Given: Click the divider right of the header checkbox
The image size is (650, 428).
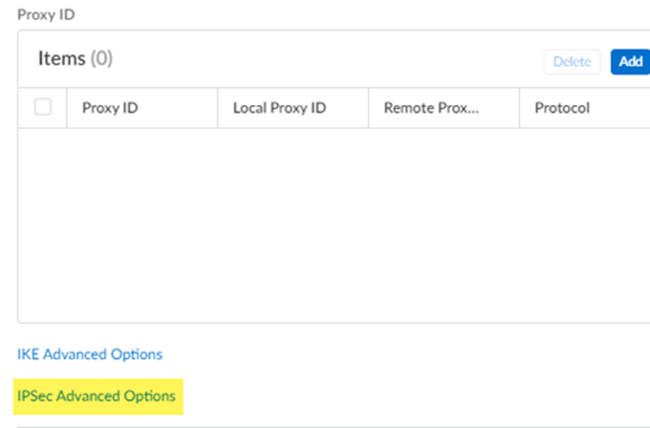Looking at the screenshot, I should pos(67,108).
